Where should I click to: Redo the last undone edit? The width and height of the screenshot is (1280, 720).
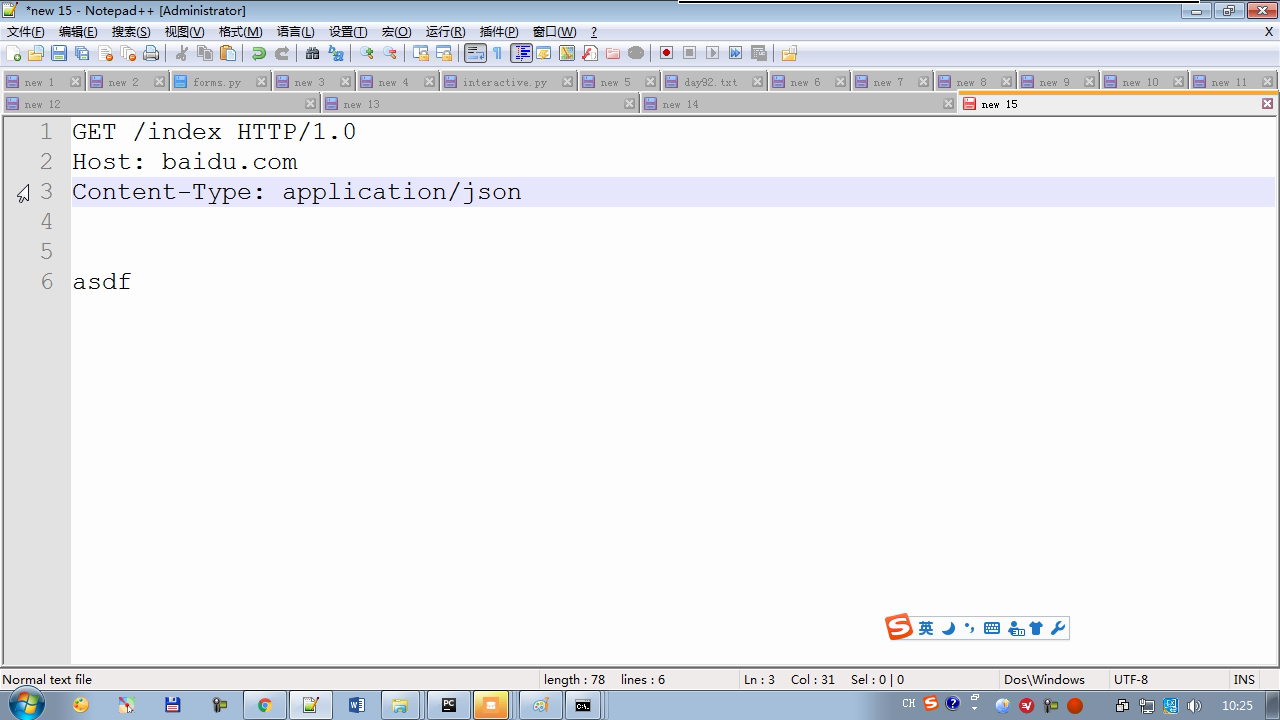tap(282, 54)
